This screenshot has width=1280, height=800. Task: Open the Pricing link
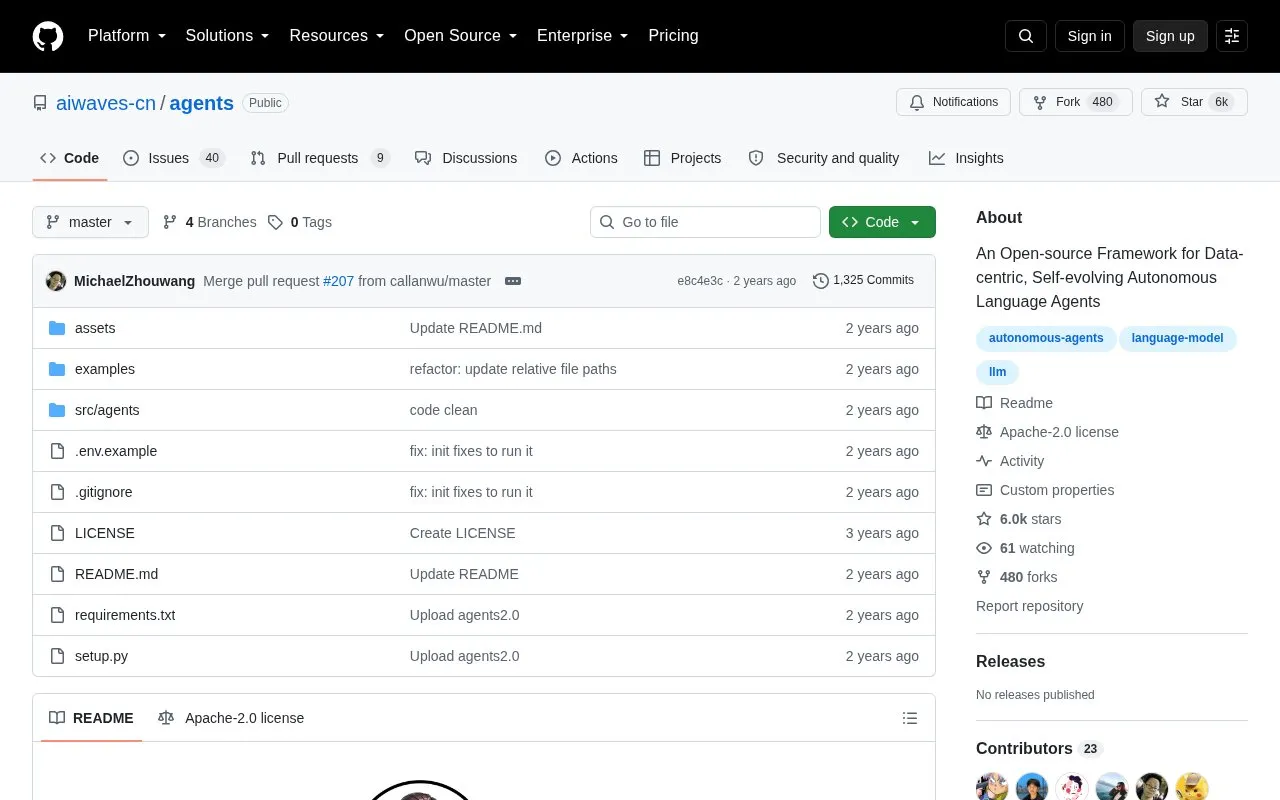pos(673,36)
